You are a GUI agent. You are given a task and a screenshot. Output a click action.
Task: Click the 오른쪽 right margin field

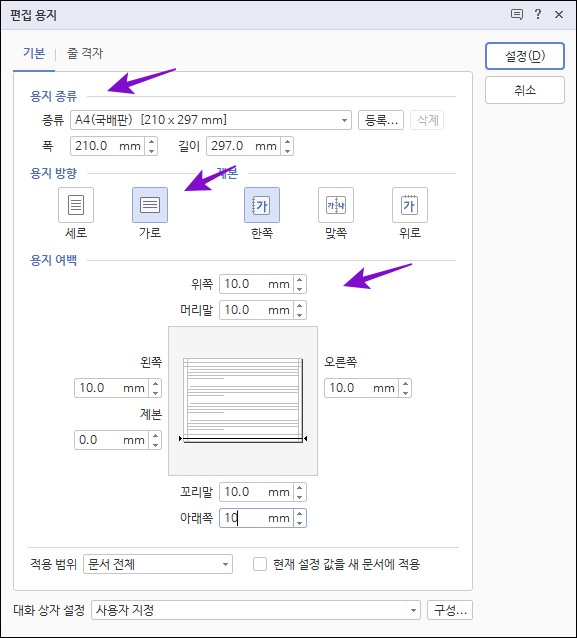pyautogui.click(x=363, y=388)
